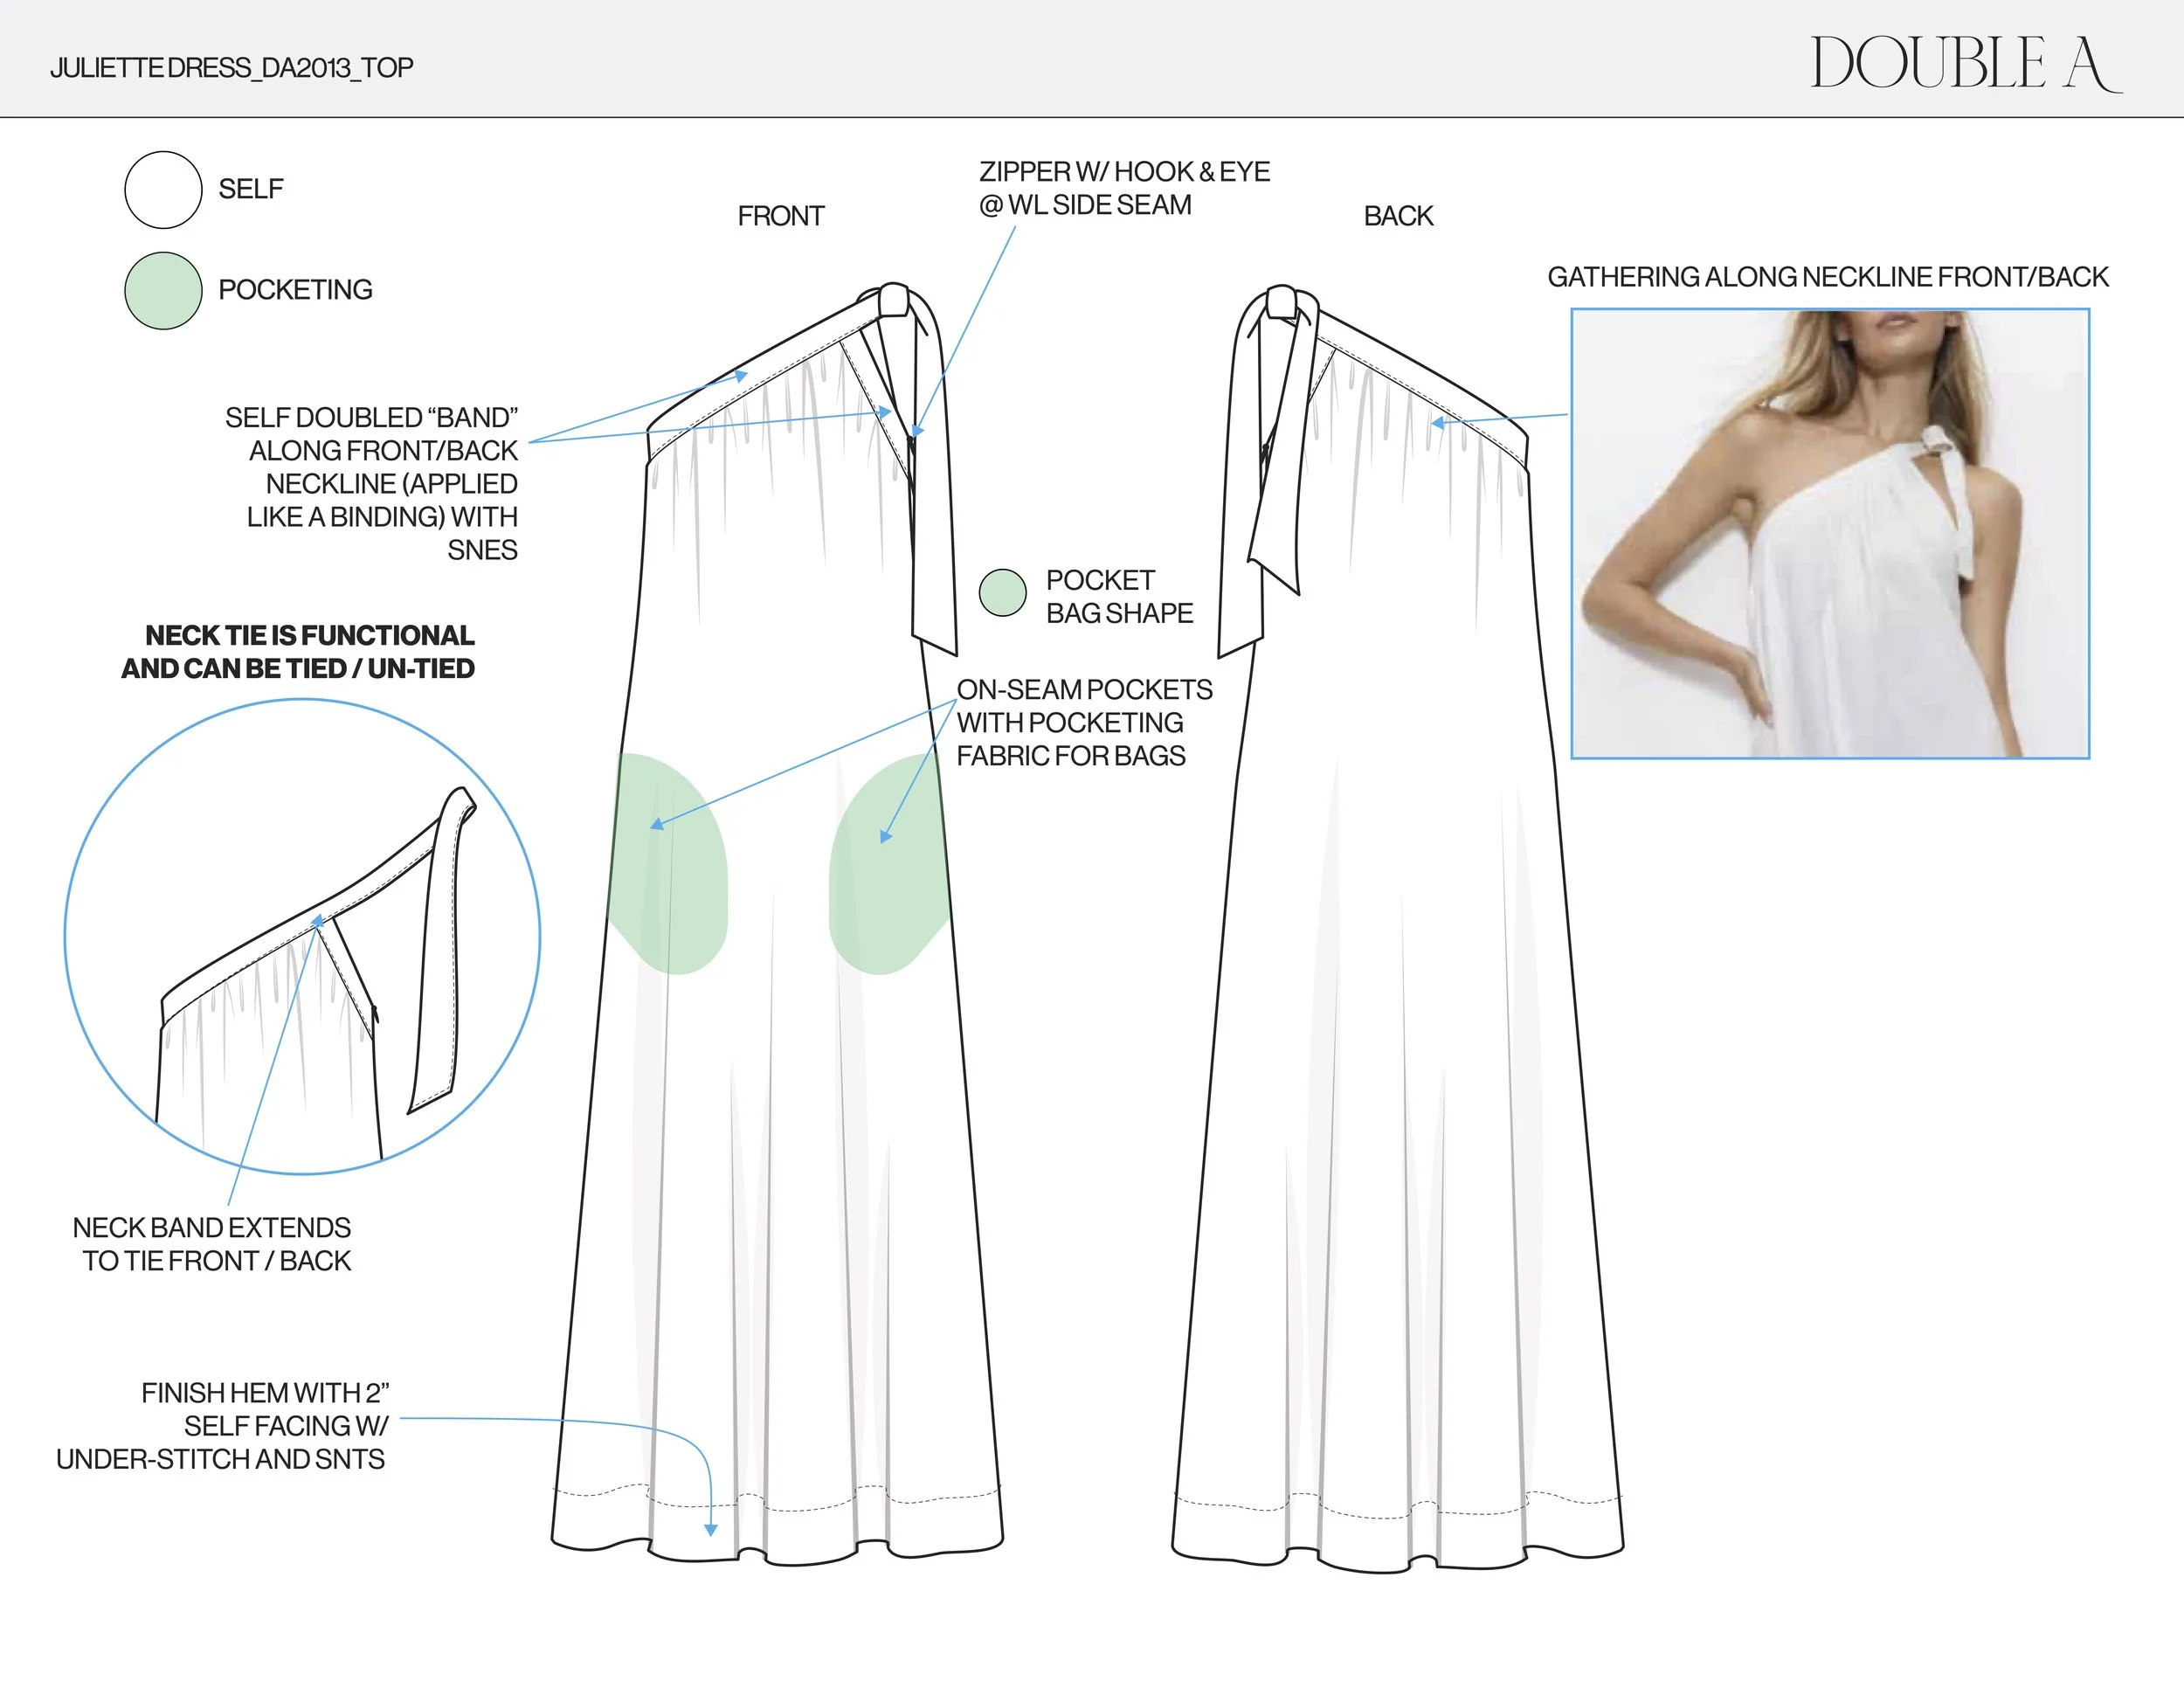Click the shoulder knot on front dress sketch
The height and width of the screenshot is (1688, 2184).
pos(893,301)
